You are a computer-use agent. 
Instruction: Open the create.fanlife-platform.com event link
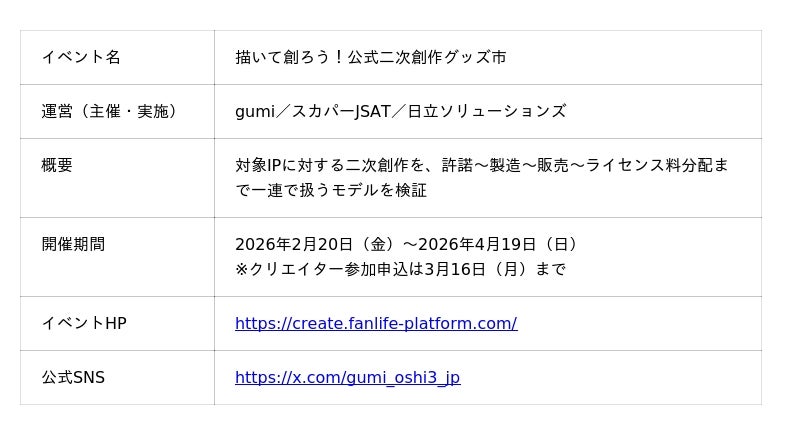[x=376, y=323]
